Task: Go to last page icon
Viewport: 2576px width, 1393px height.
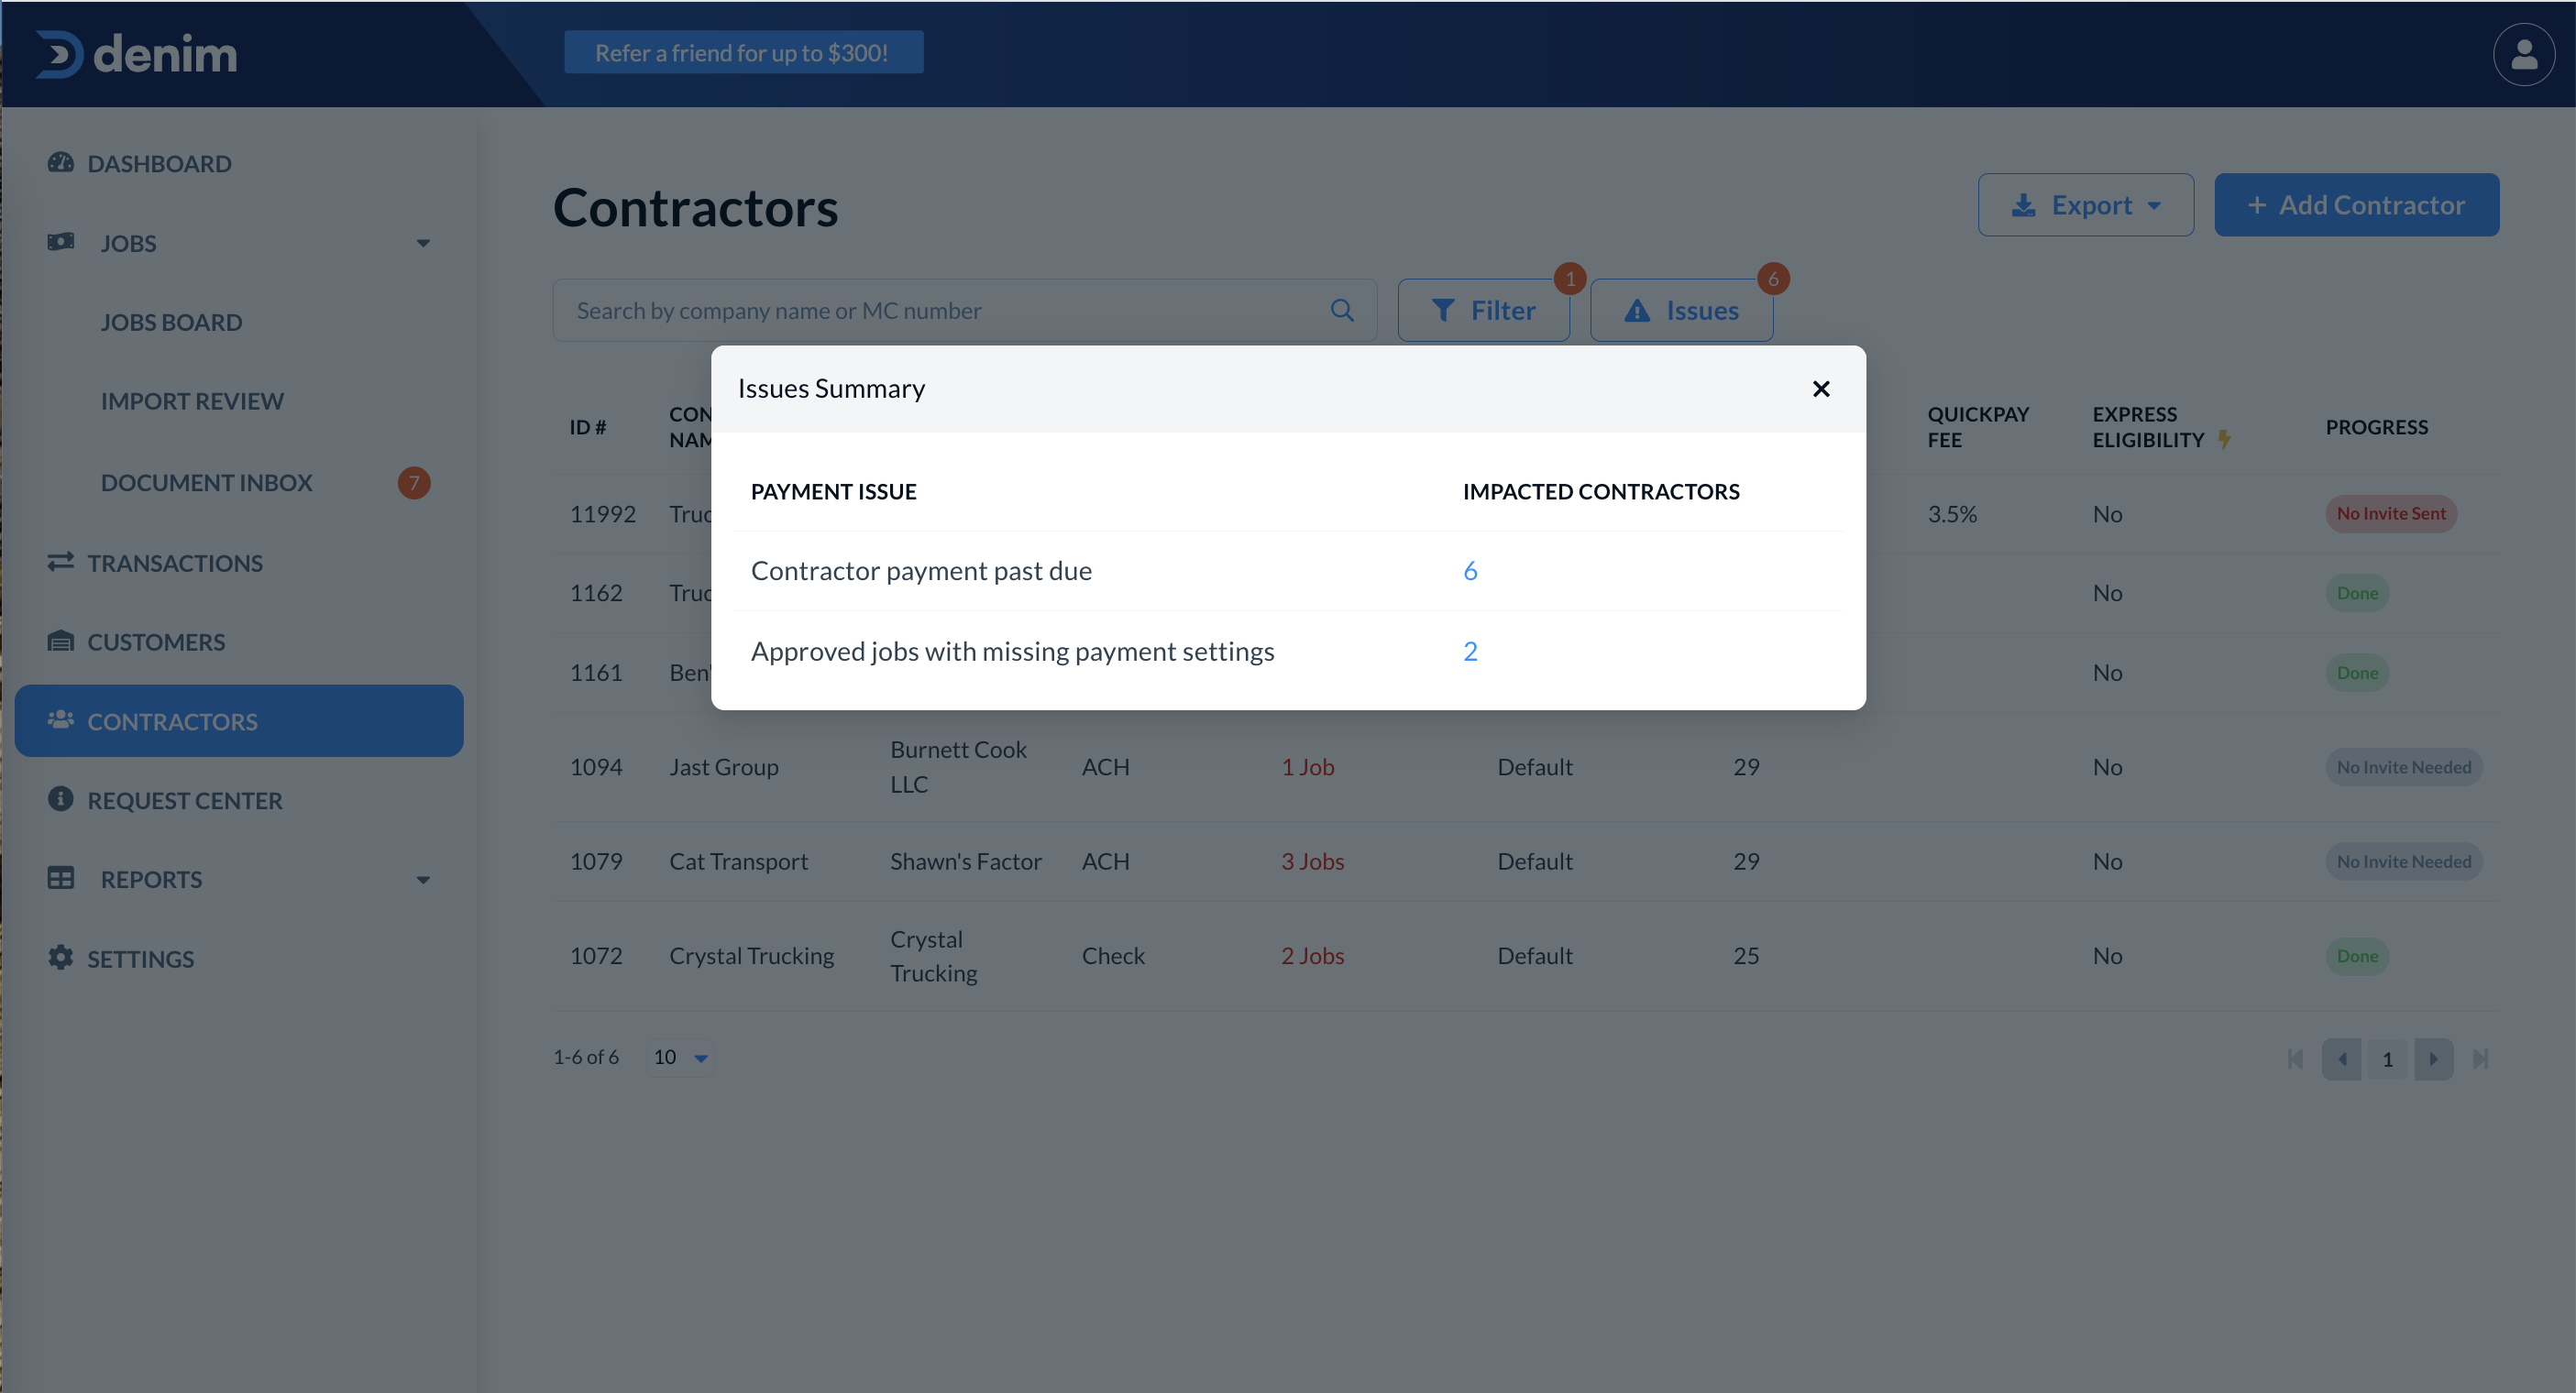Action: click(2480, 1060)
